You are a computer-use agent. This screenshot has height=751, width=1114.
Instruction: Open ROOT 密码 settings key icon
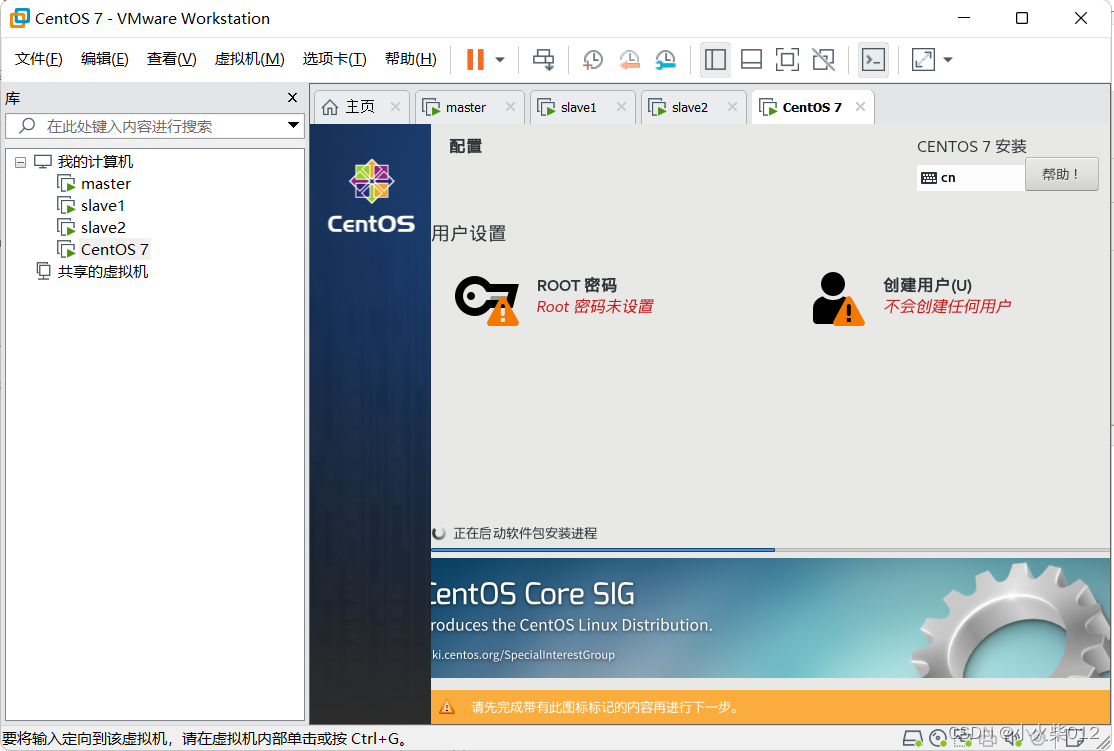tap(487, 301)
